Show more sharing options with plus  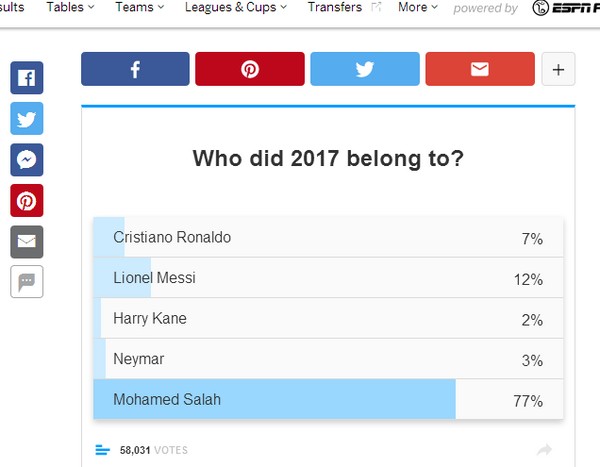pyautogui.click(x=558, y=69)
